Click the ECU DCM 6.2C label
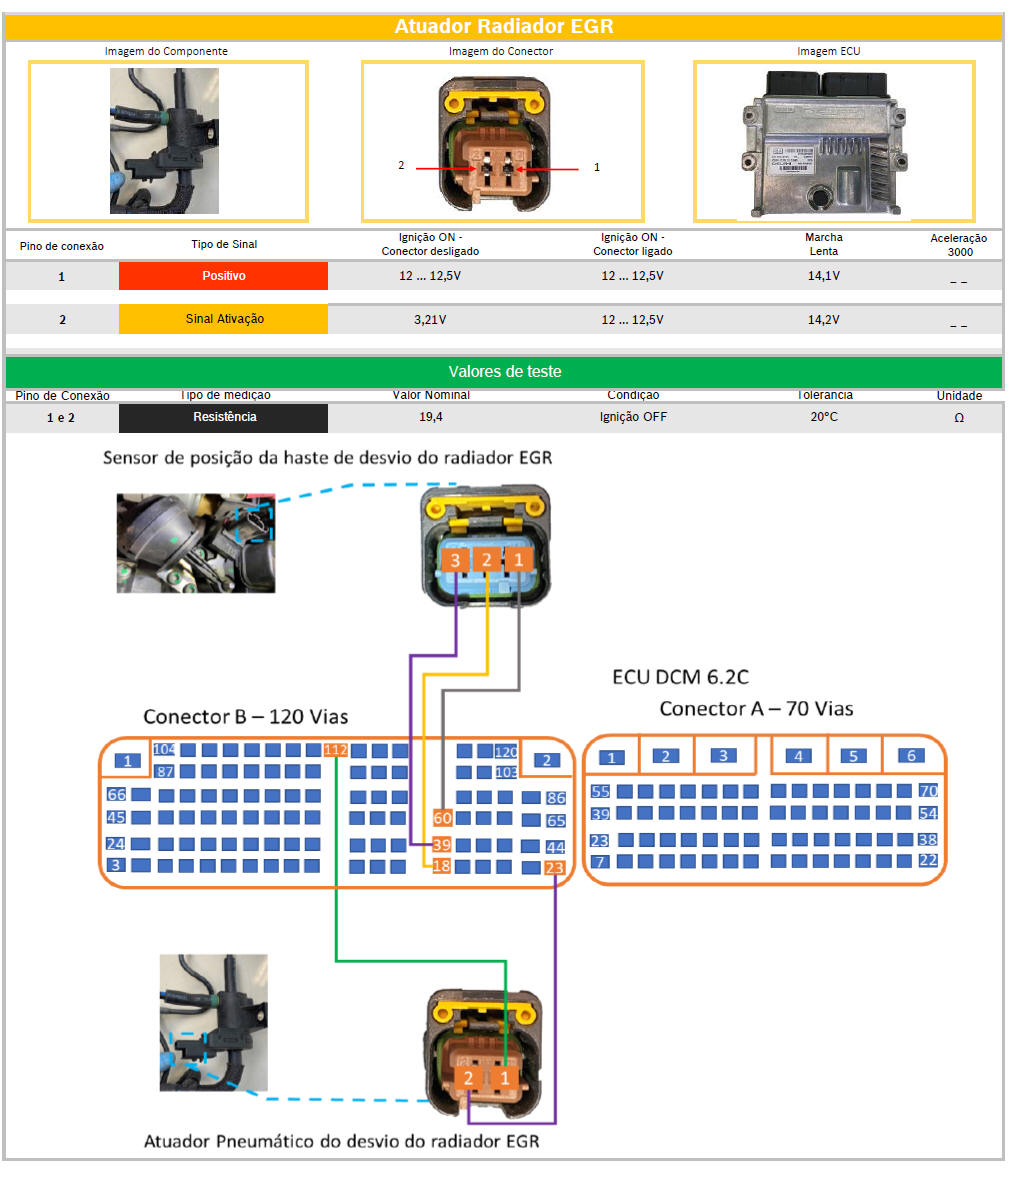Image resolution: width=1014 pixels, height=1181 pixels. tap(680, 677)
